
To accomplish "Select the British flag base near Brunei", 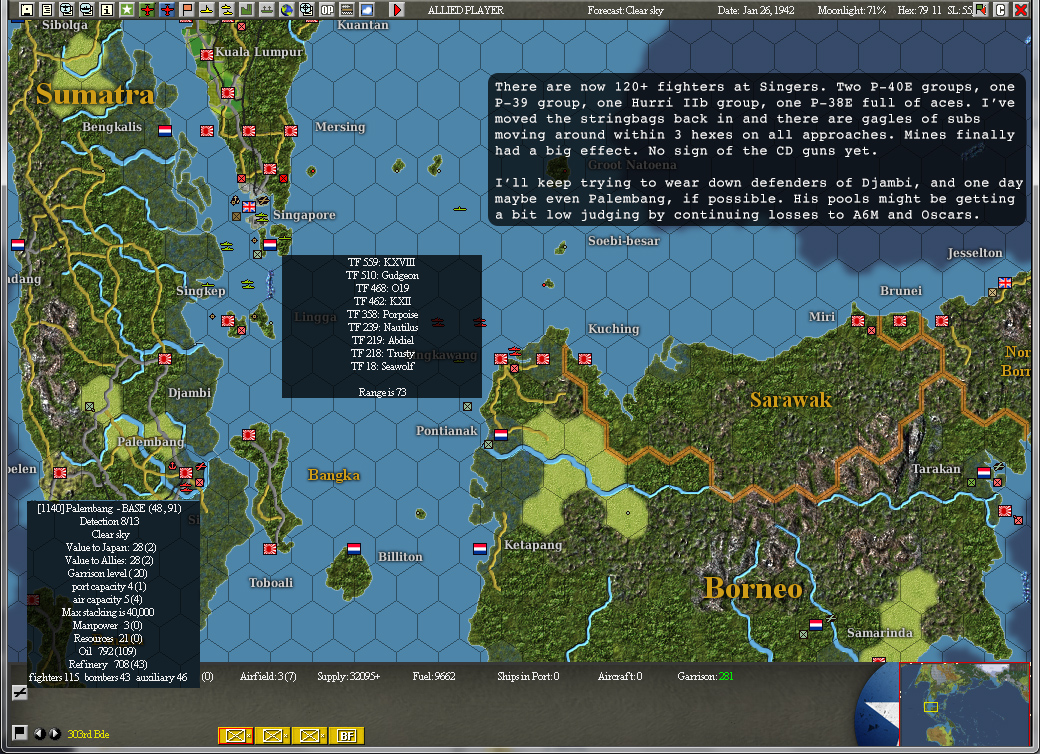I will [x=1005, y=283].
